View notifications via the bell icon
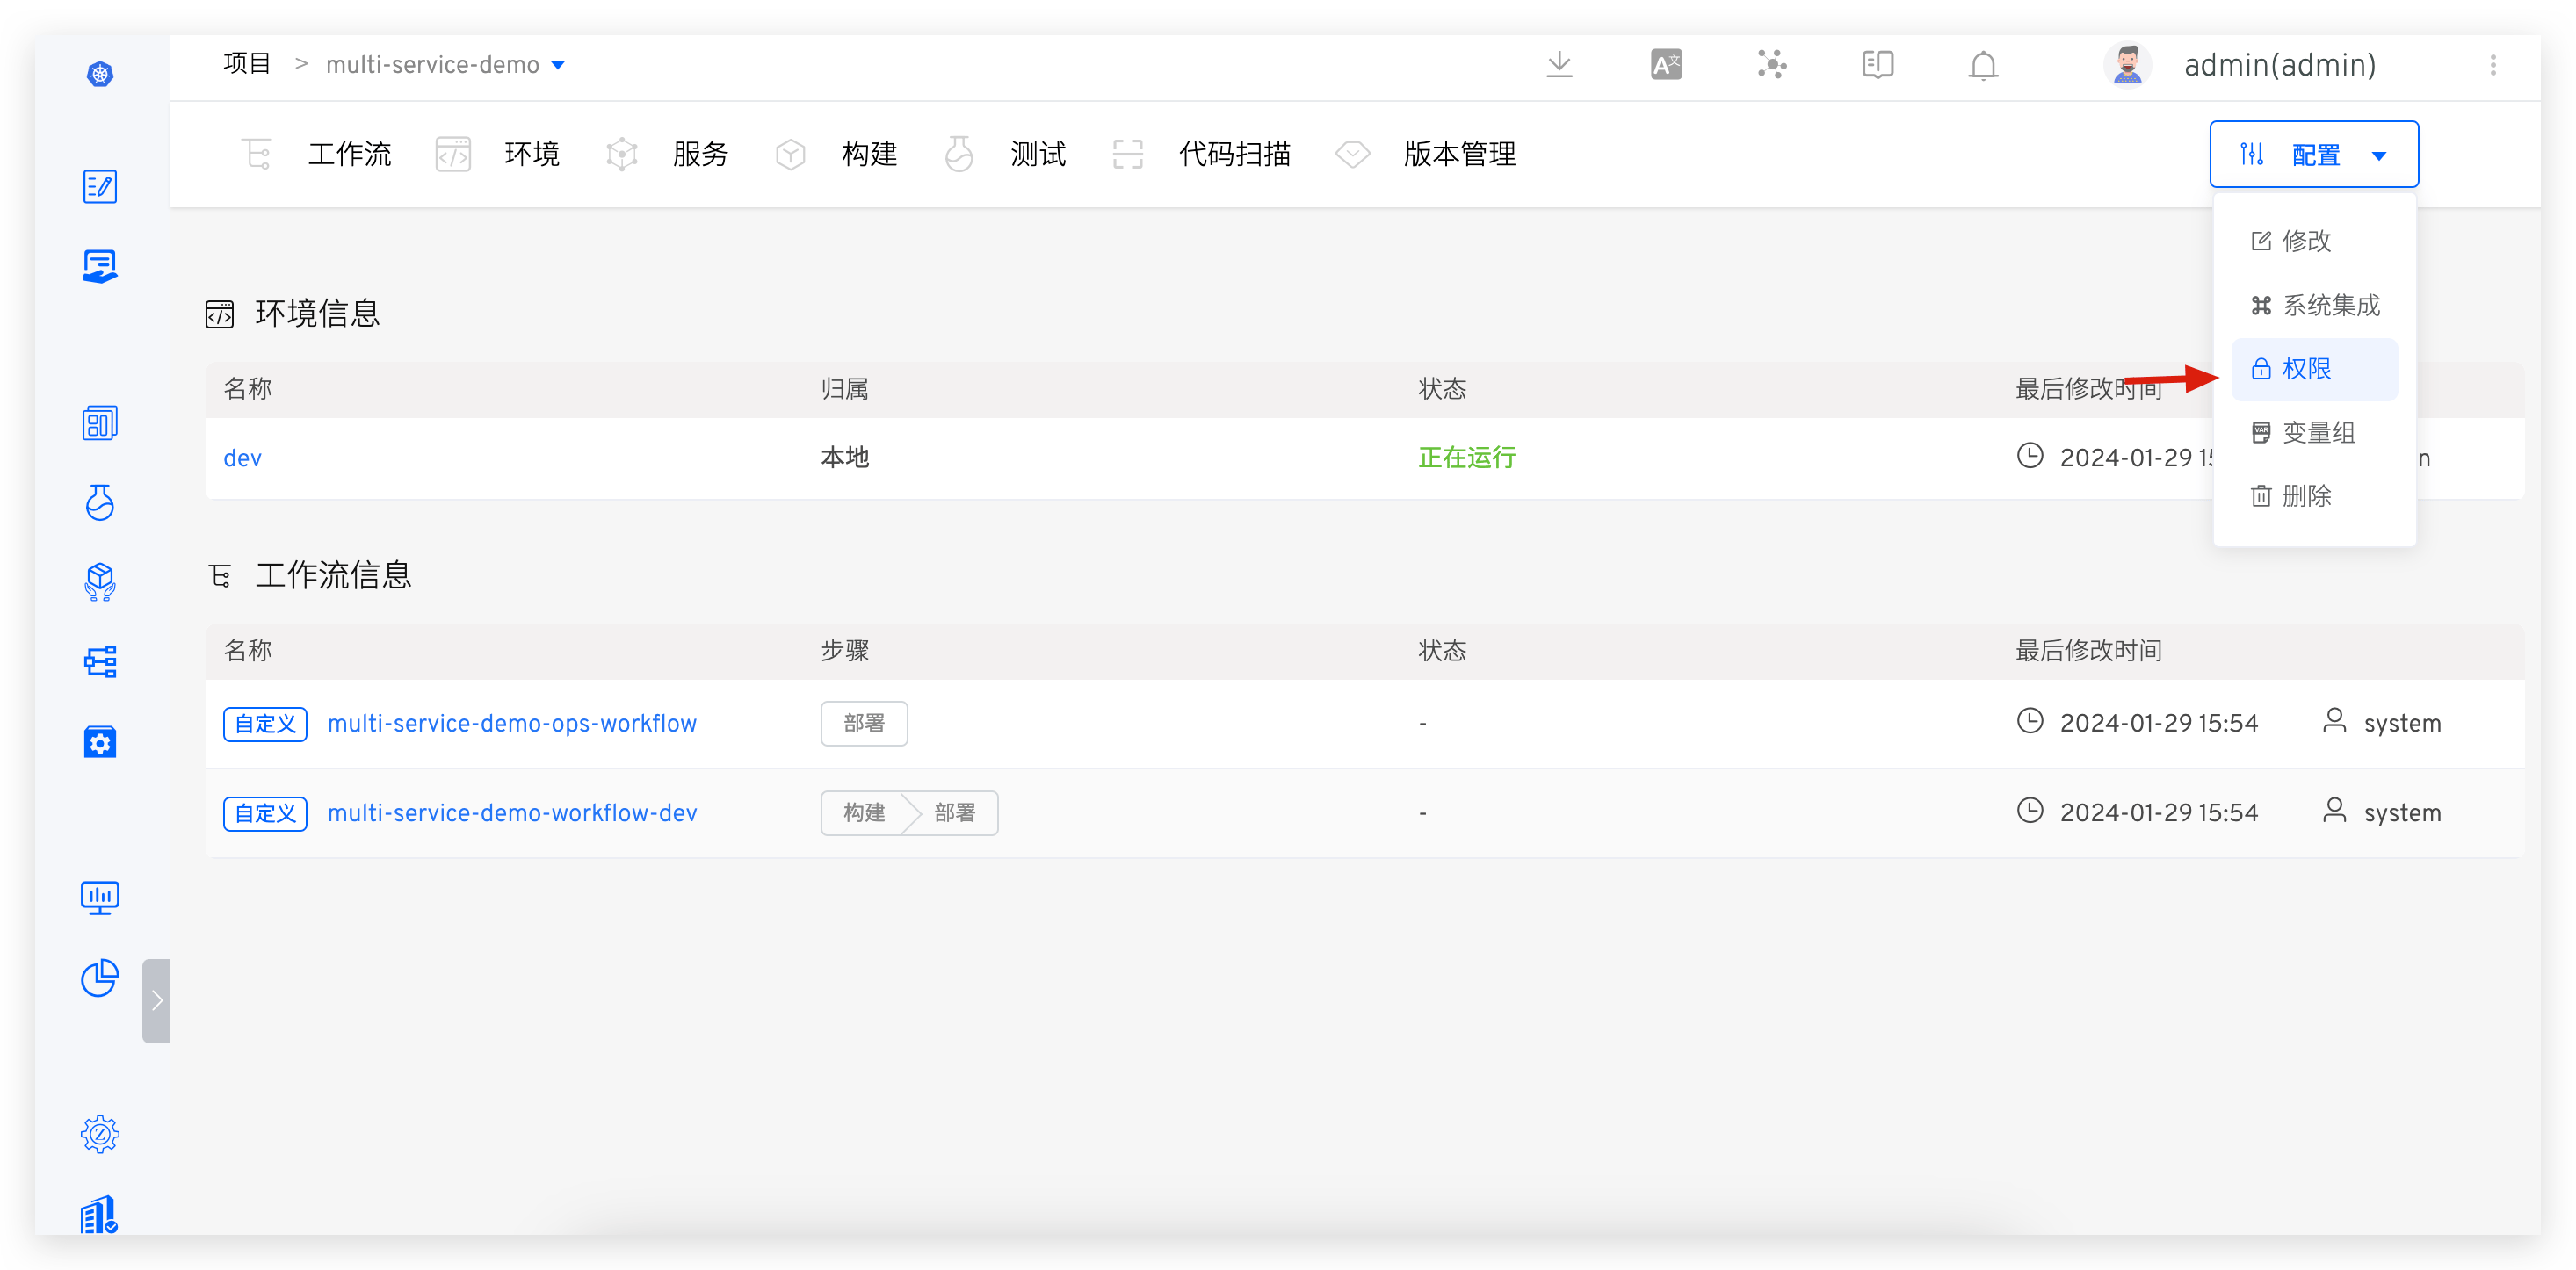 [x=1982, y=64]
